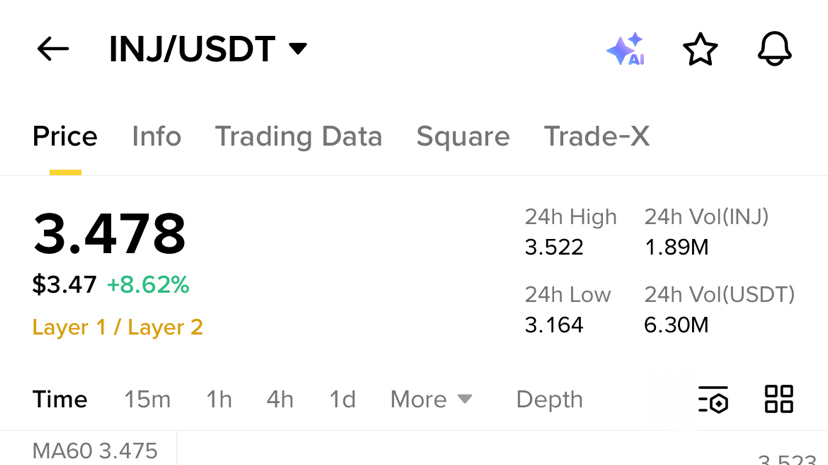
Task: Switch chart to 4h interval
Action: (x=280, y=400)
